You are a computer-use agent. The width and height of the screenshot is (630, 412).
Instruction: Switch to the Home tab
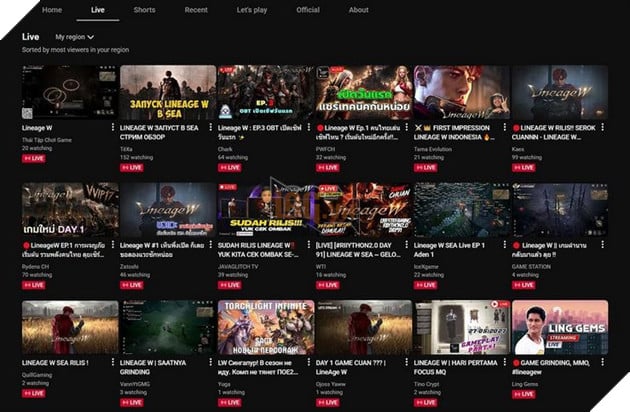tap(52, 10)
